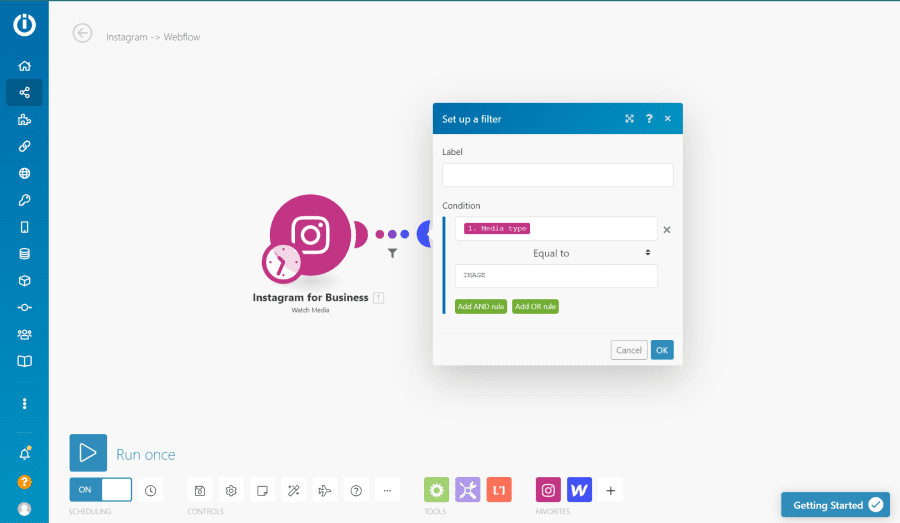This screenshot has height=523, width=900.
Task: Click the Label input field
Action: point(558,175)
